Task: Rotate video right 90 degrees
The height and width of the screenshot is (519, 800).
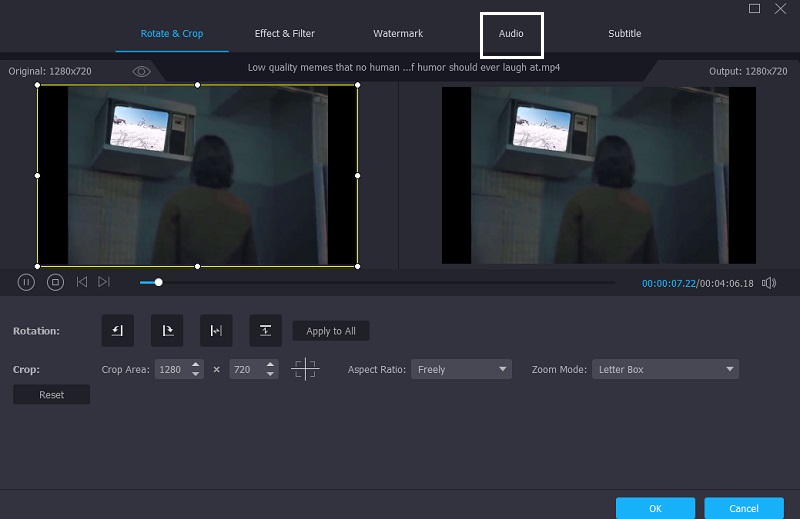Action: point(166,330)
